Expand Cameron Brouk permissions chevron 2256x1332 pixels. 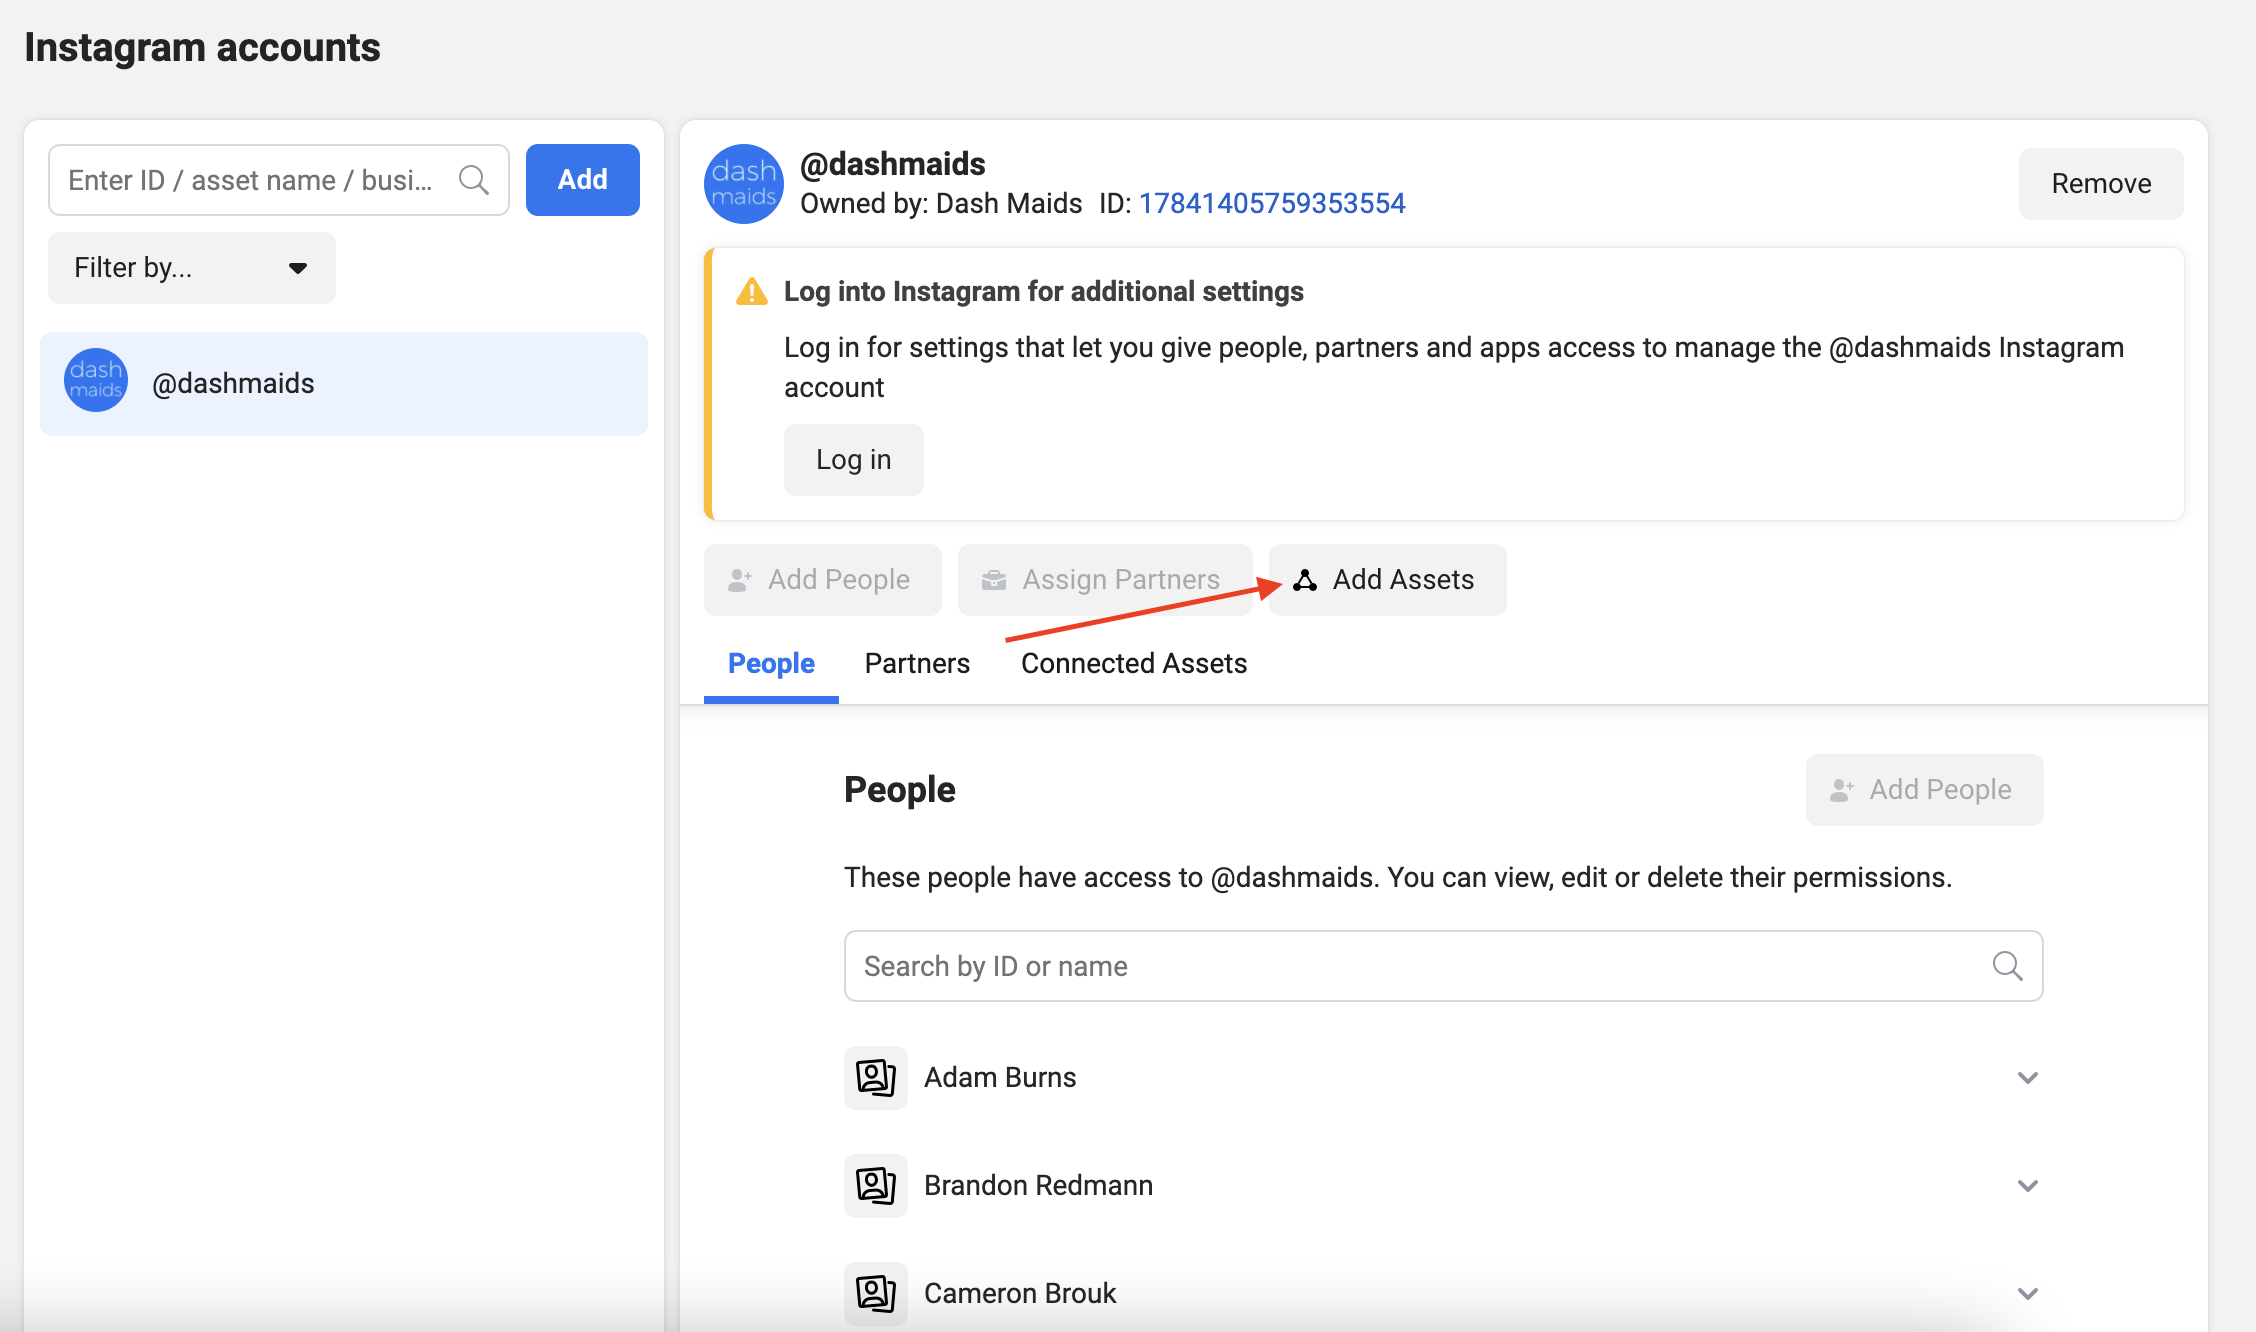[2027, 1293]
